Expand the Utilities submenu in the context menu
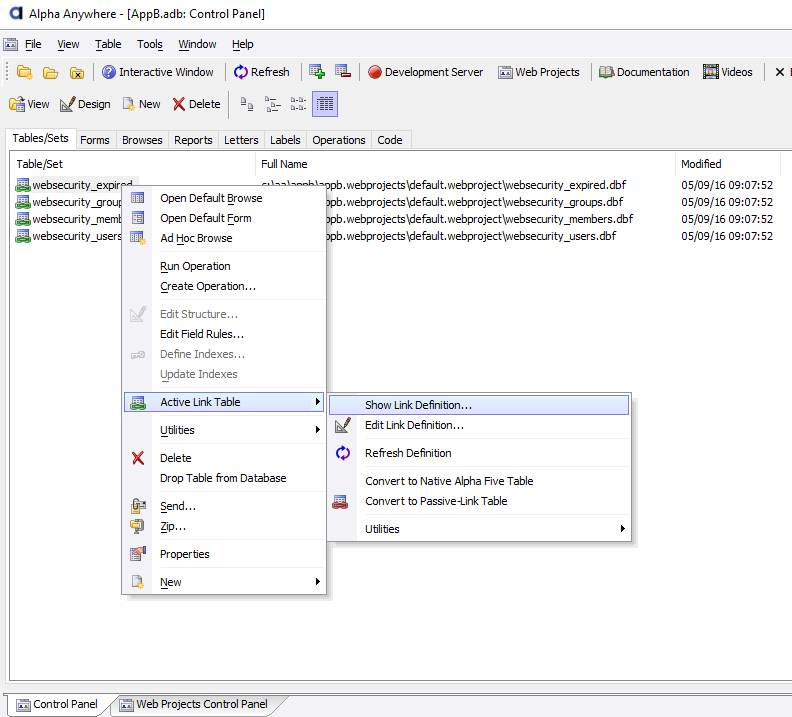This screenshot has width=792, height=717. tap(224, 430)
